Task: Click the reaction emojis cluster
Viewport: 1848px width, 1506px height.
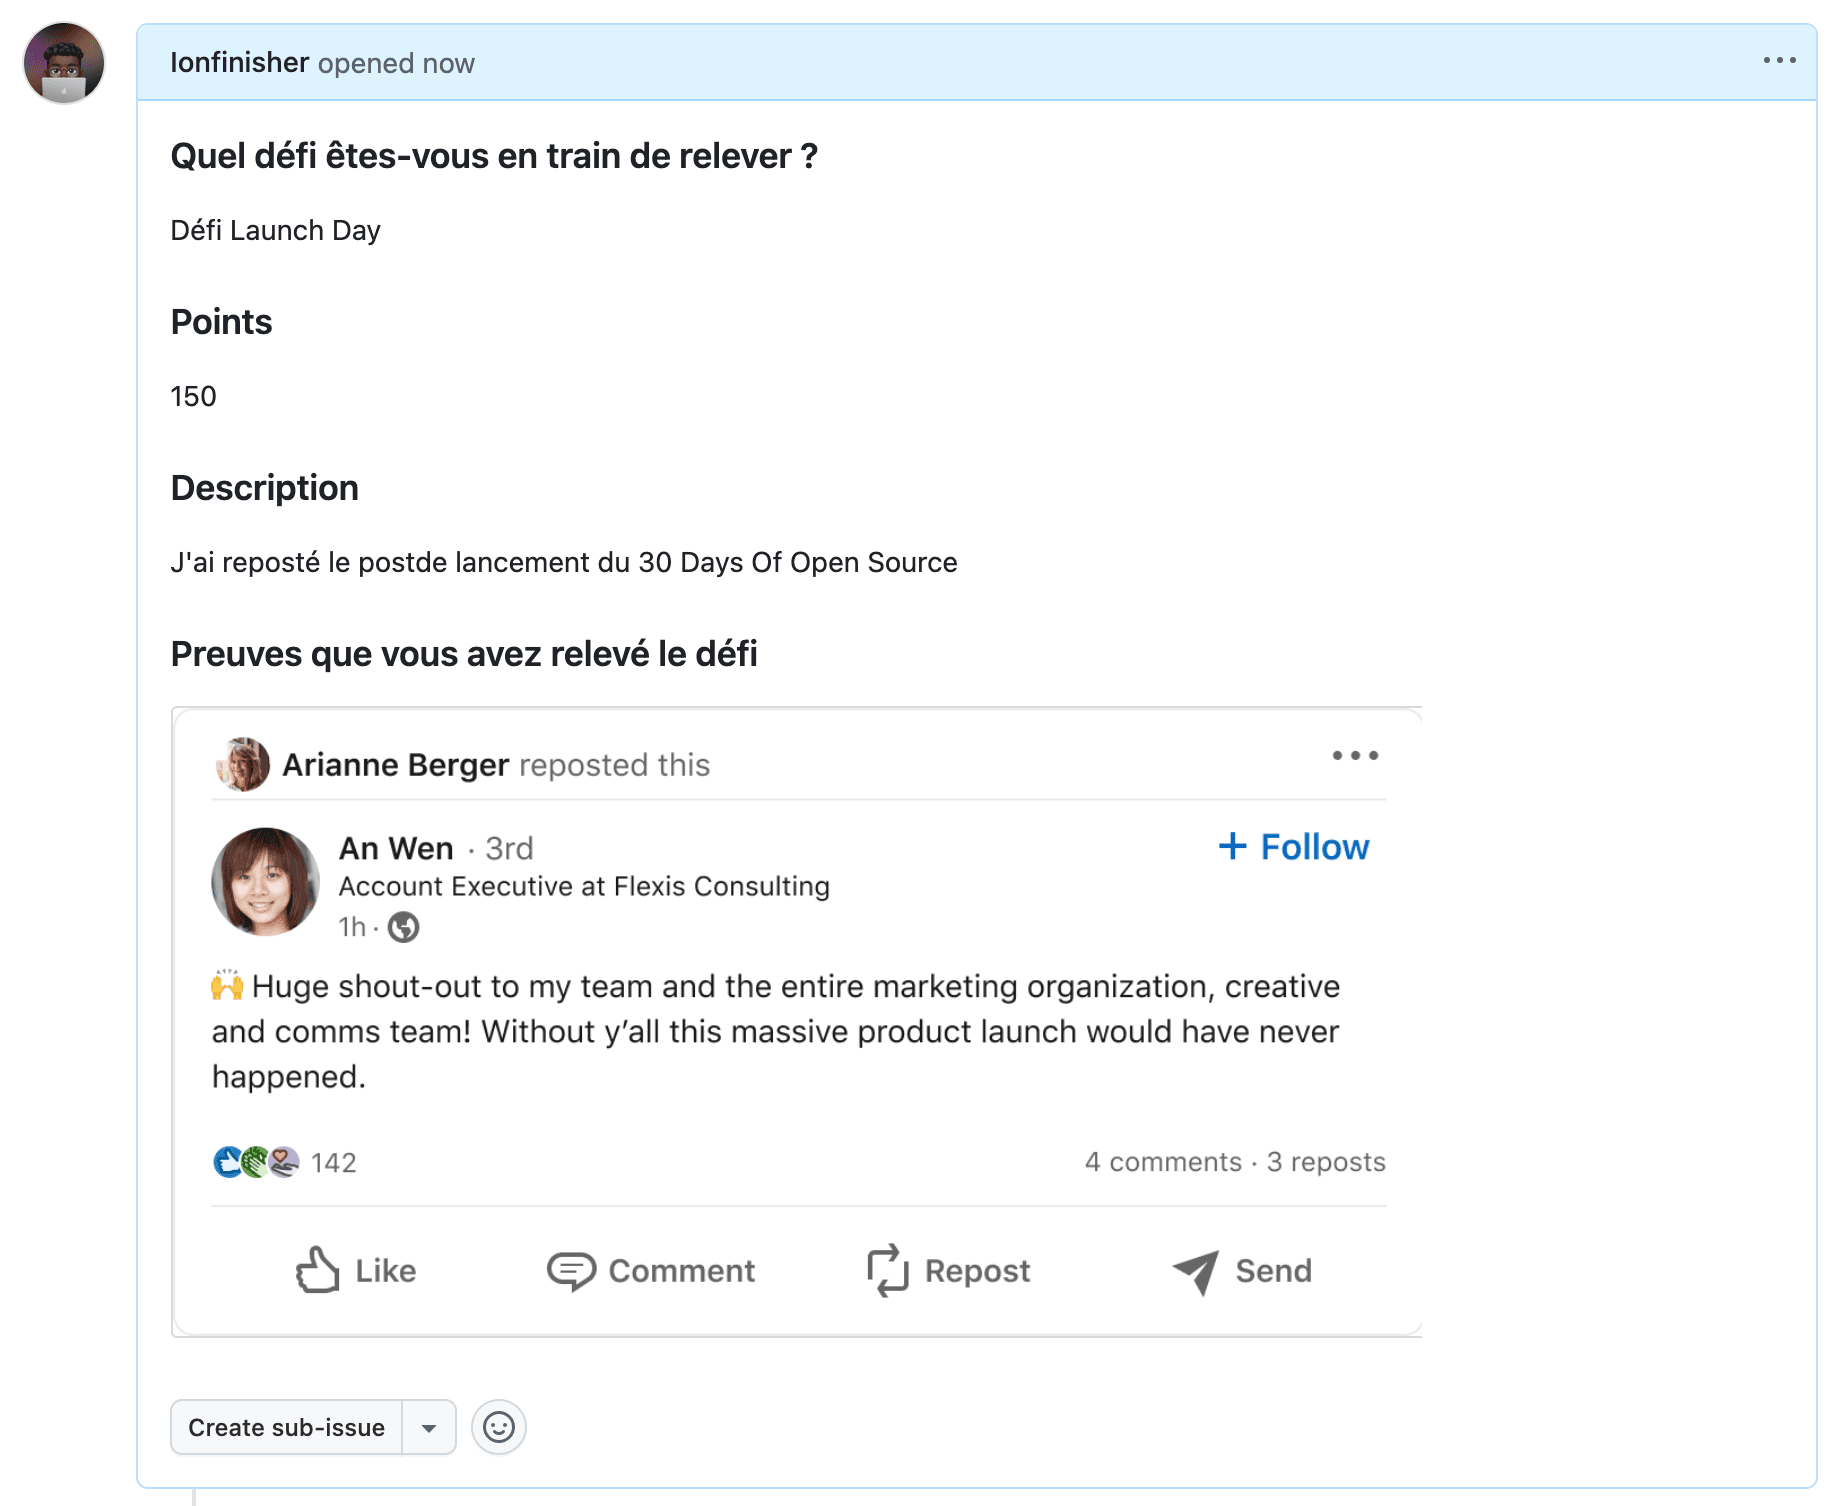Action: pyautogui.click(x=256, y=1162)
